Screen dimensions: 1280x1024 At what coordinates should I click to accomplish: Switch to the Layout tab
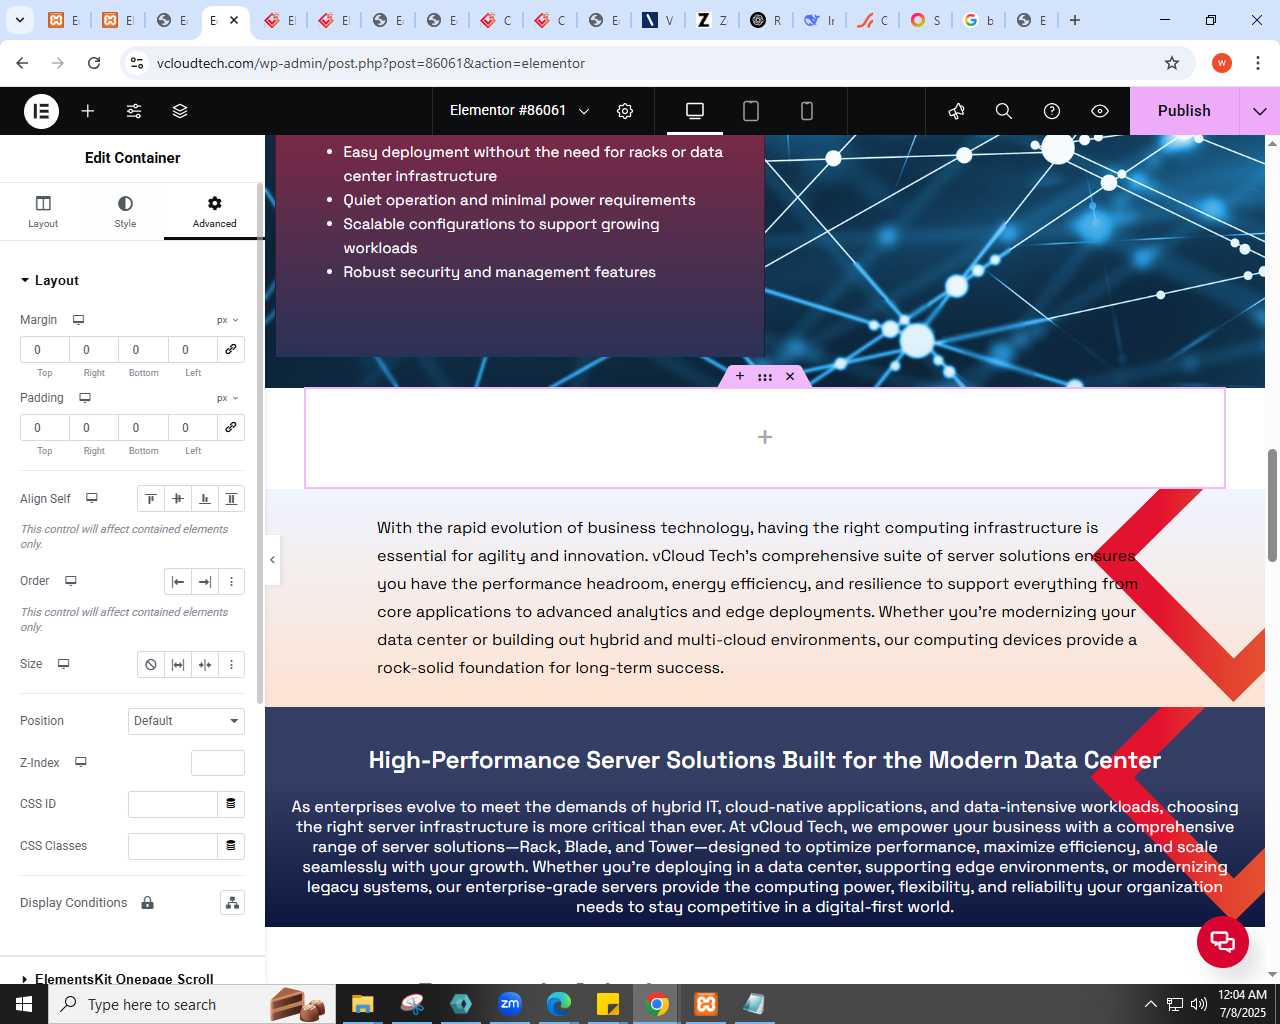point(43,211)
